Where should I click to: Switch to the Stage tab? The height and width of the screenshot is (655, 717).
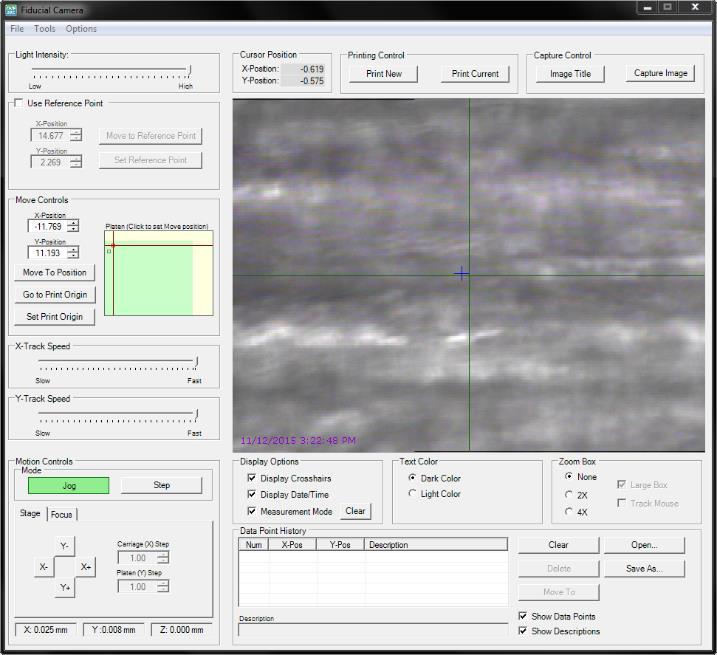click(x=30, y=513)
